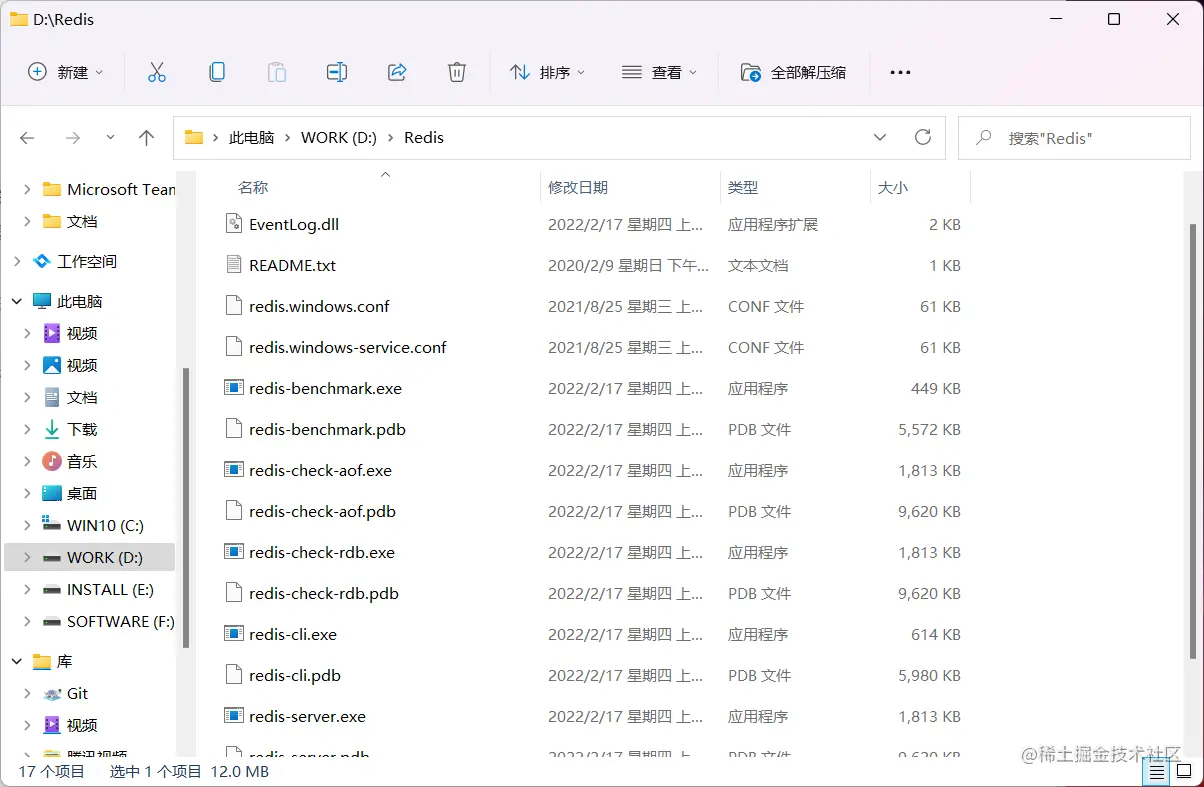Image resolution: width=1204 pixels, height=787 pixels.
Task: Click the Cut scissors icon
Action: pyautogui.click(x=157, y=72)
